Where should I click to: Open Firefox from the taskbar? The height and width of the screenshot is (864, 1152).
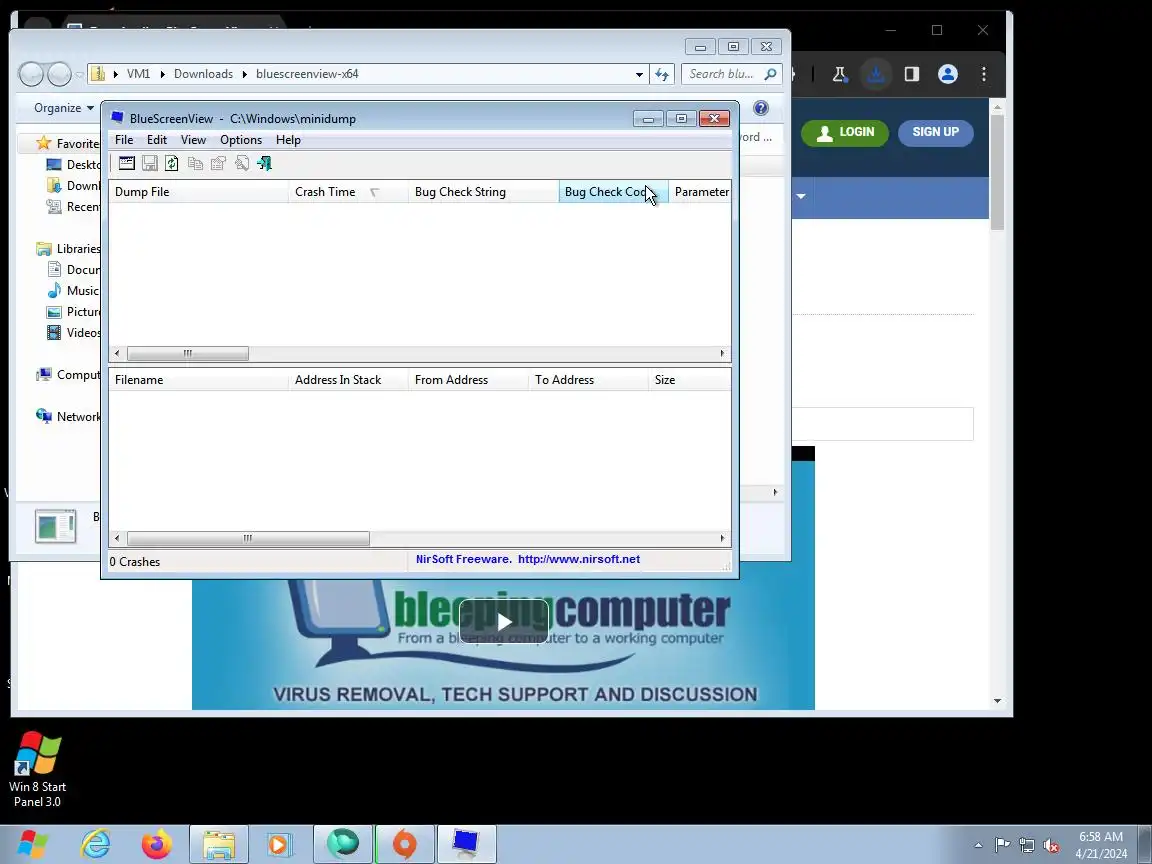point(156,844)
